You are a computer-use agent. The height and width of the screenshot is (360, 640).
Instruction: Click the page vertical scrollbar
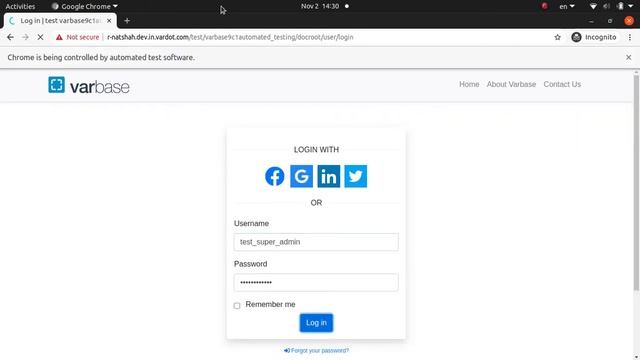click(636, 182)
